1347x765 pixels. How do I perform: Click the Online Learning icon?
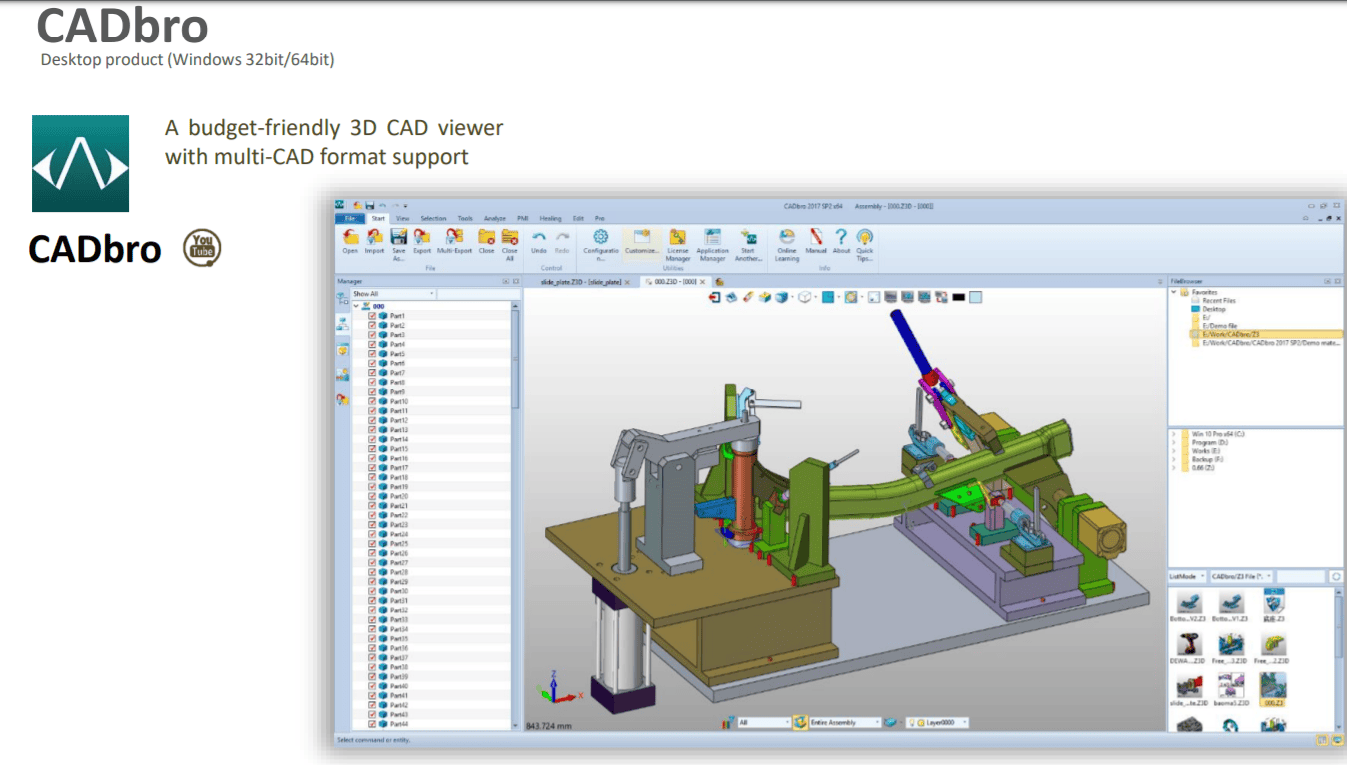(787, 238)
